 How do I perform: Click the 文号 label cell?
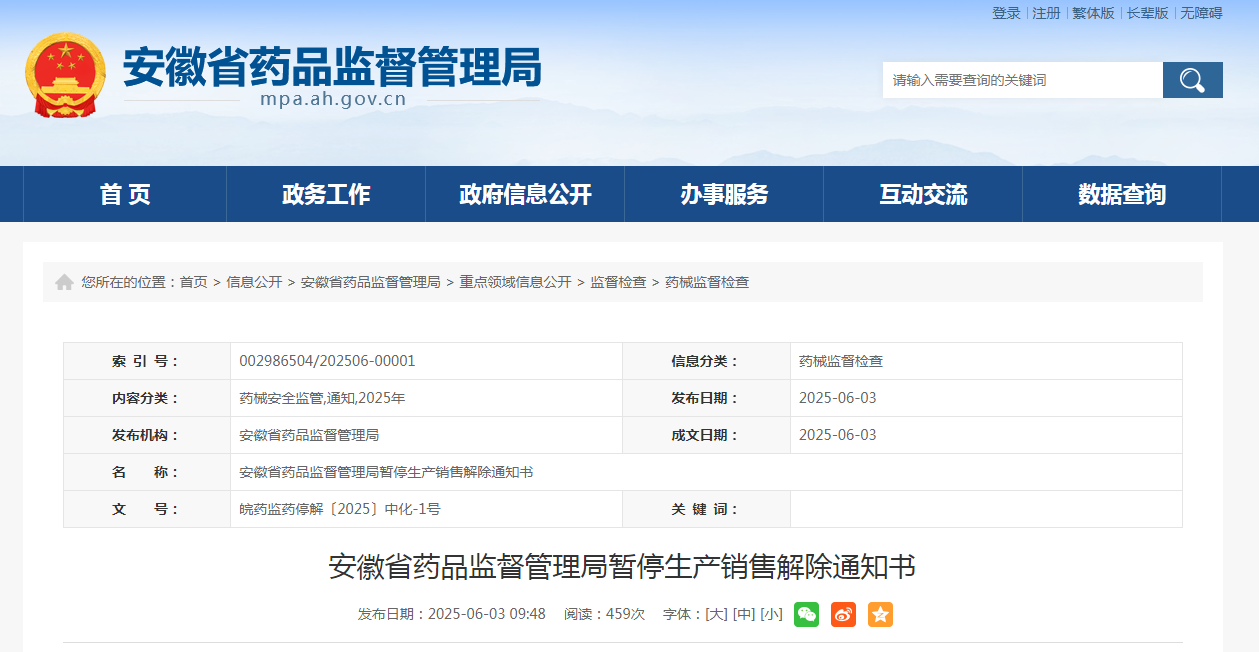coord(147,509)
